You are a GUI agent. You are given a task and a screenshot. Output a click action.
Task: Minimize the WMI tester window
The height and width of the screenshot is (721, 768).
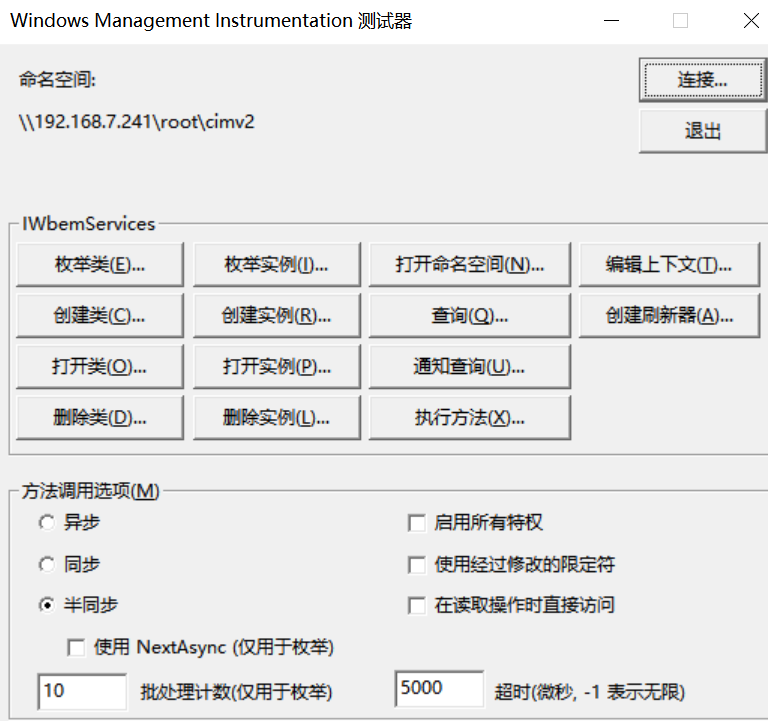coord(611,21)
